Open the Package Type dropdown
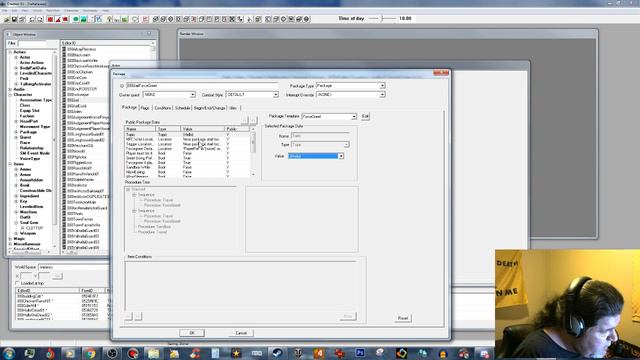This screenshot has width=640, height=360. pos(382,86)
